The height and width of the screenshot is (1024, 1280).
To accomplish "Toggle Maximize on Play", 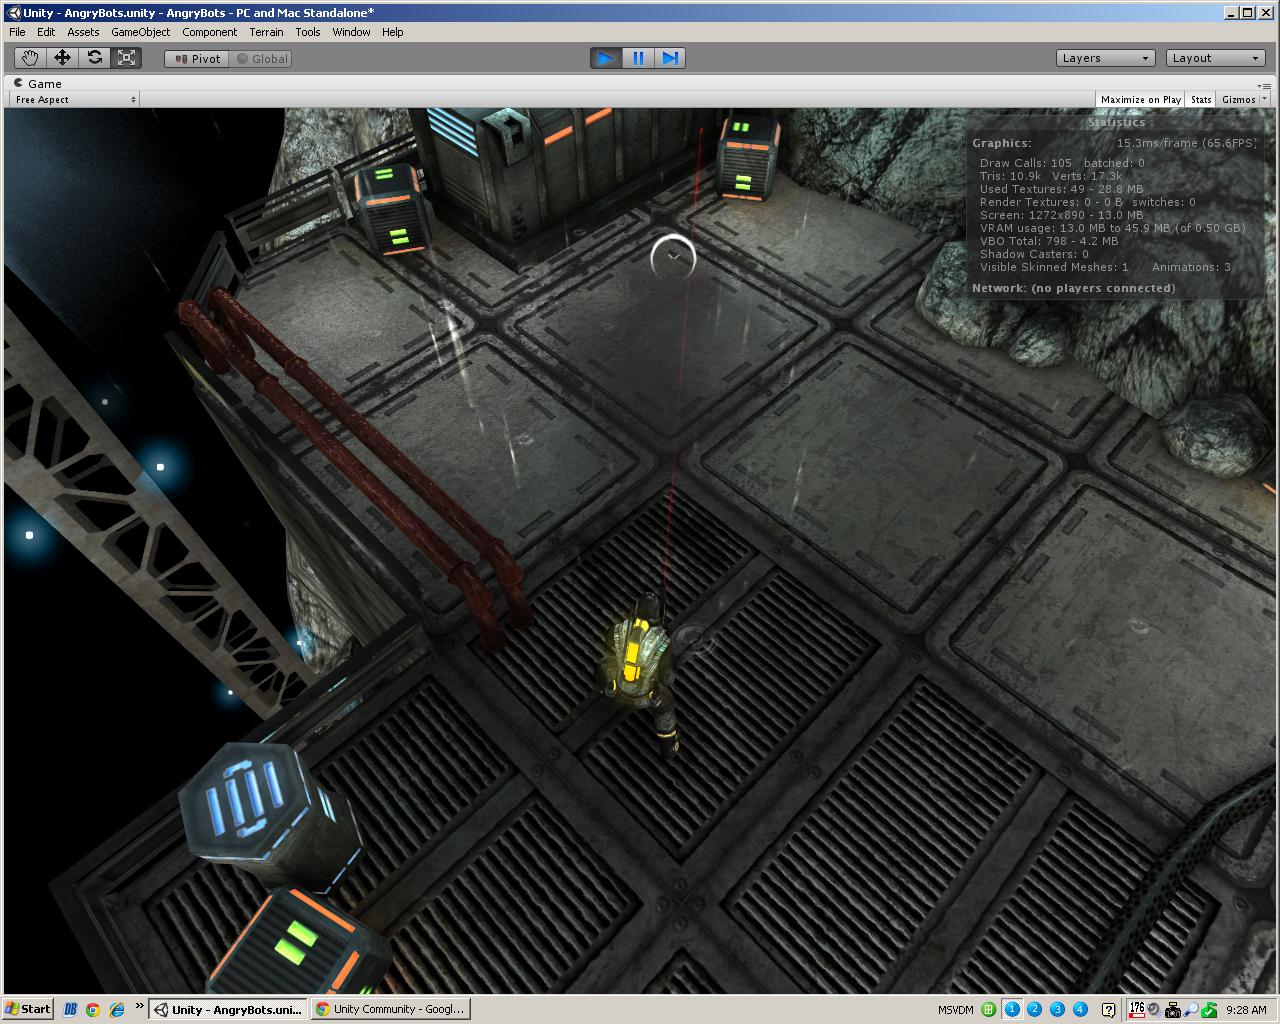I will click(x=1140, y=99).
